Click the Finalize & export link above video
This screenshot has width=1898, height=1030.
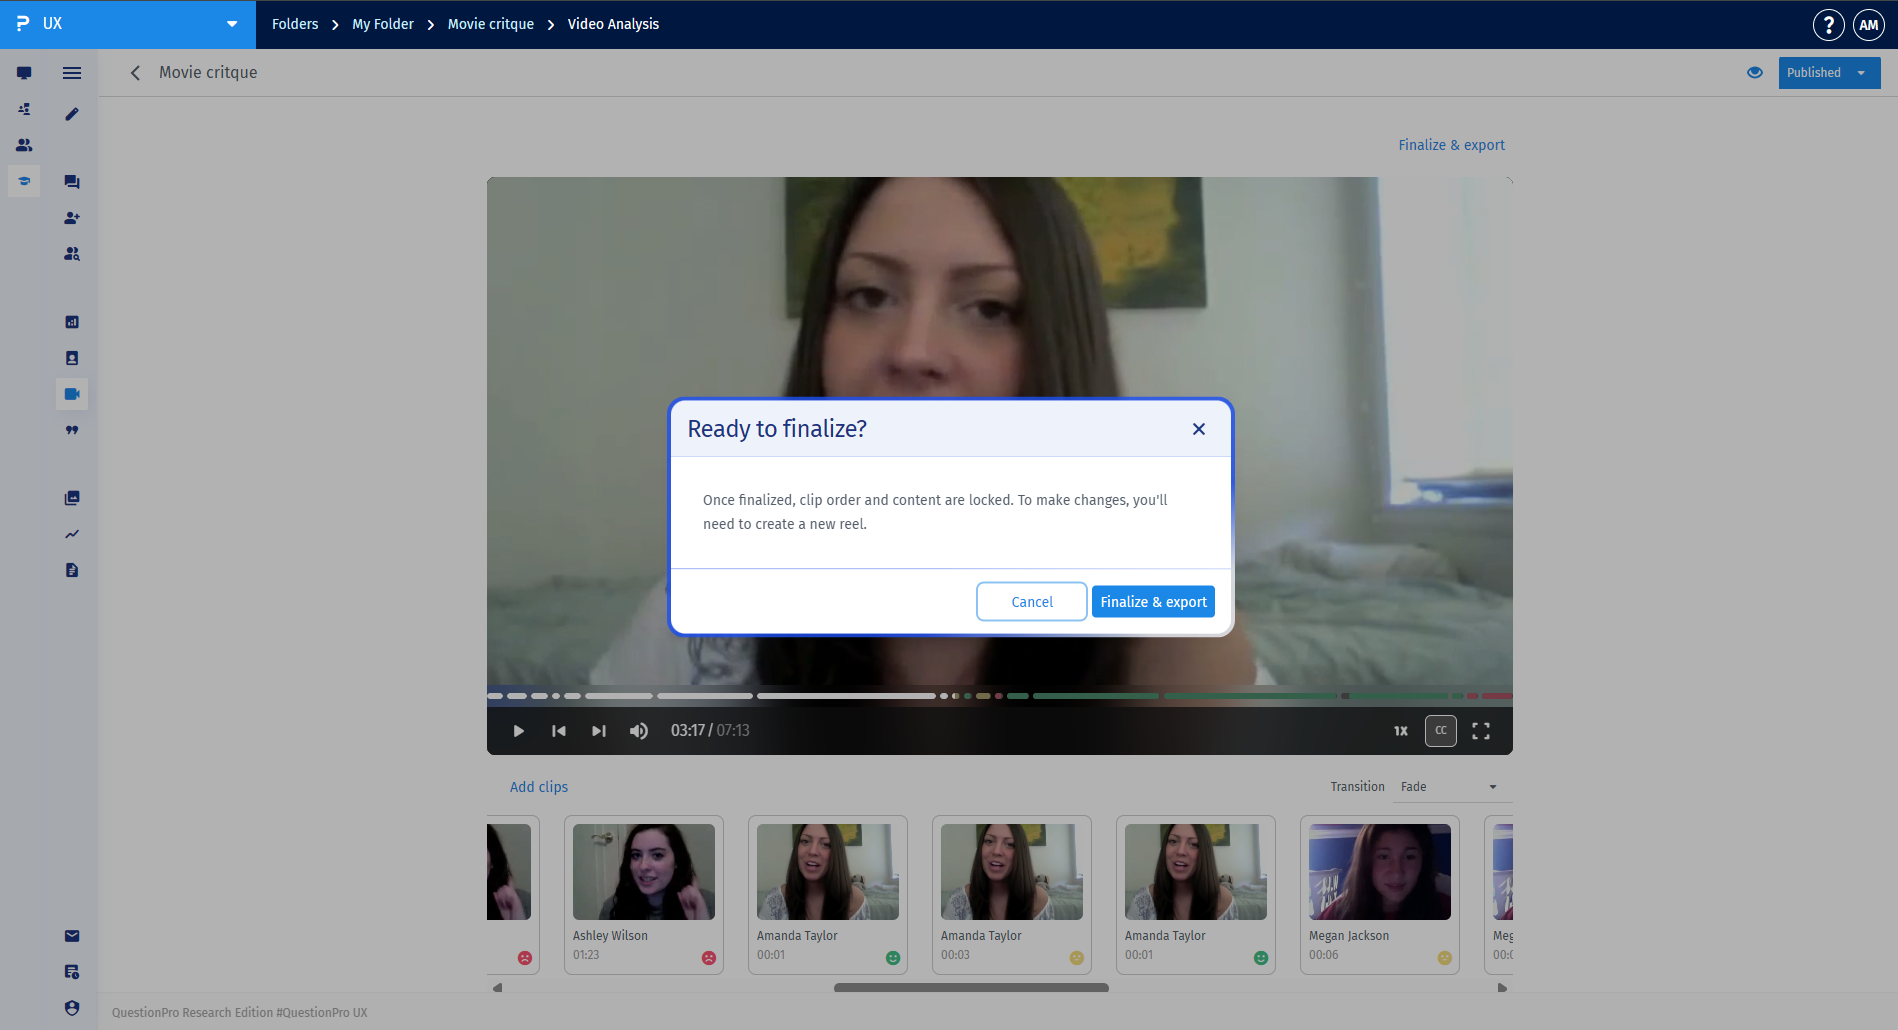(x=1451, y=145)
